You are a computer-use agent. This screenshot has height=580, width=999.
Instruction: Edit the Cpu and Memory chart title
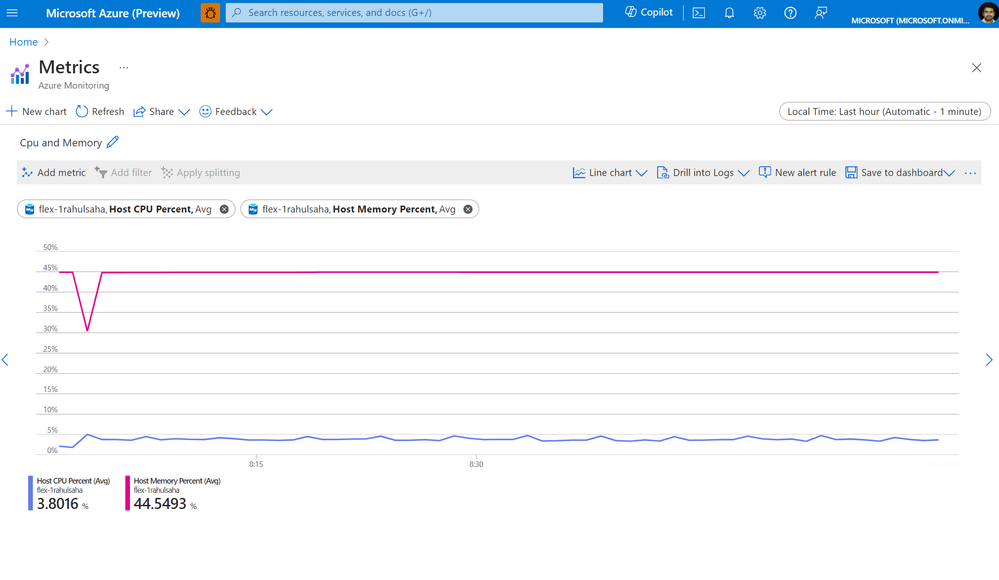point(113,142)
